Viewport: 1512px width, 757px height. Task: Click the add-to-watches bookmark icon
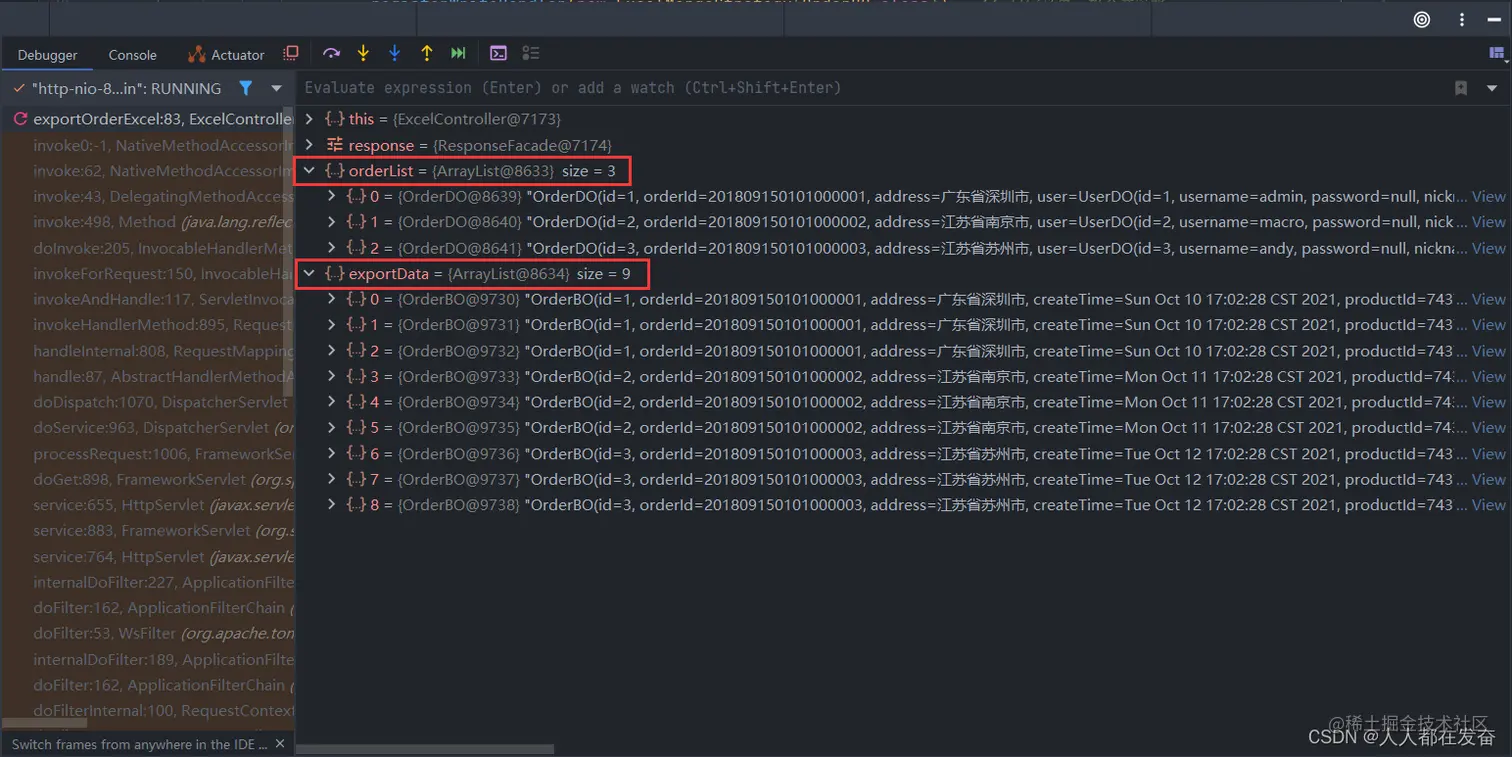(x=1461, y=88)
